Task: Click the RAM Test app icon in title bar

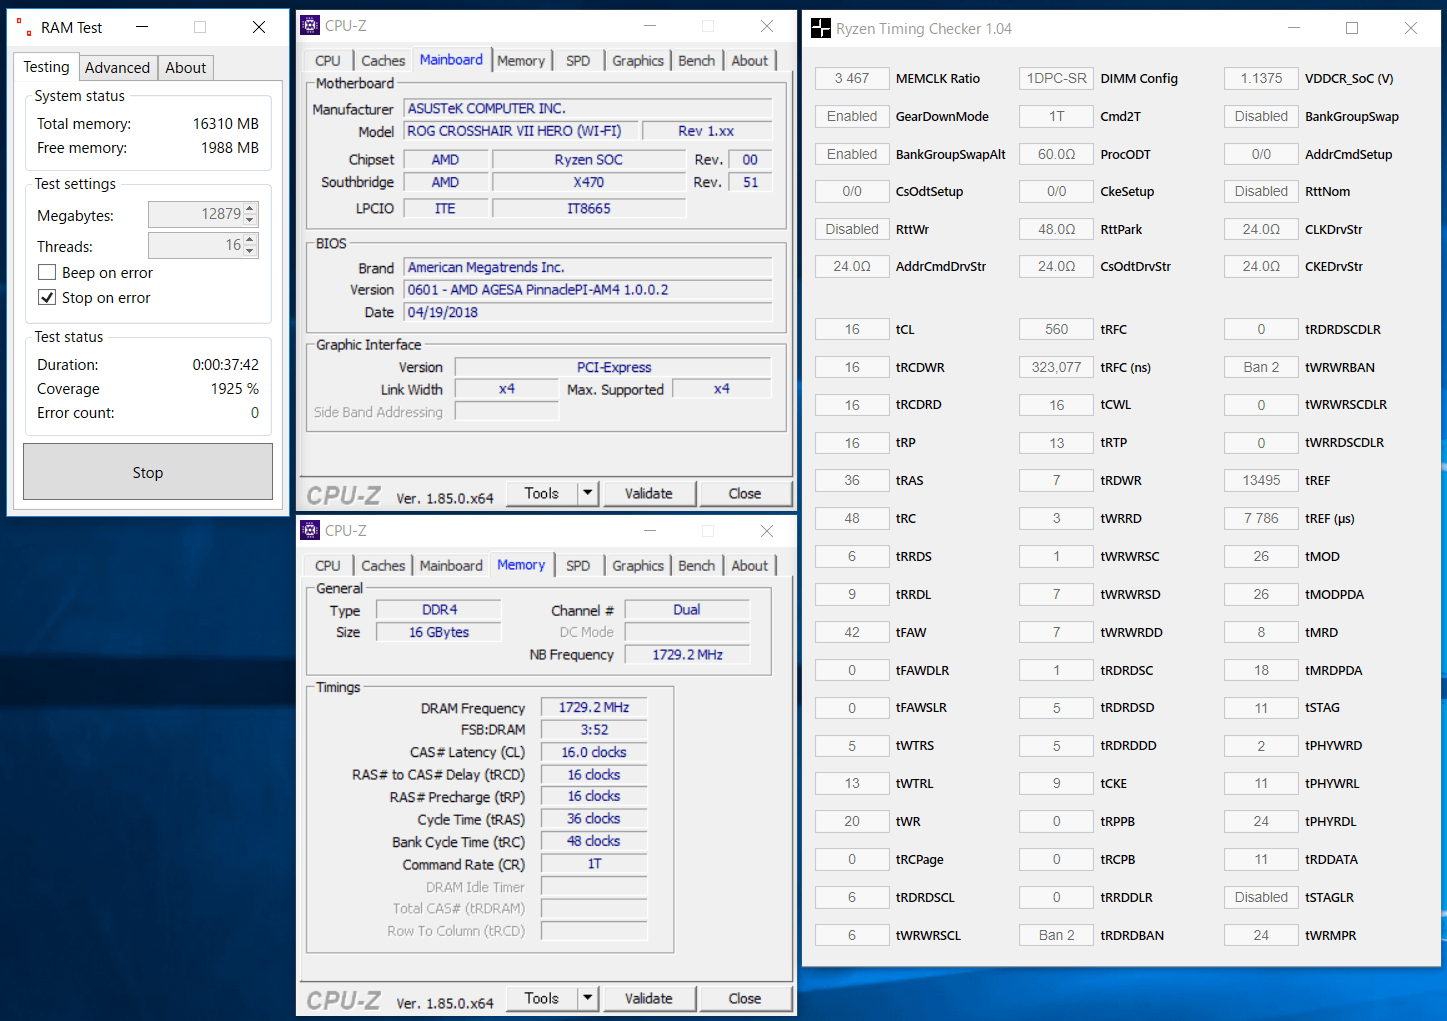Action: (22, 27)
